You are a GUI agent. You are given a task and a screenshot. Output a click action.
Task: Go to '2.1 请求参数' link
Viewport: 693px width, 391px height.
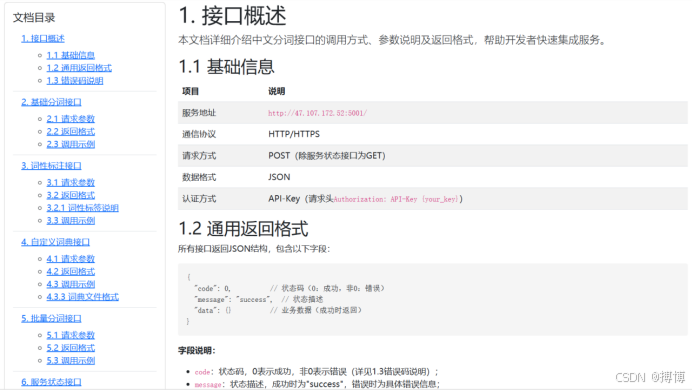coord(71,119)
